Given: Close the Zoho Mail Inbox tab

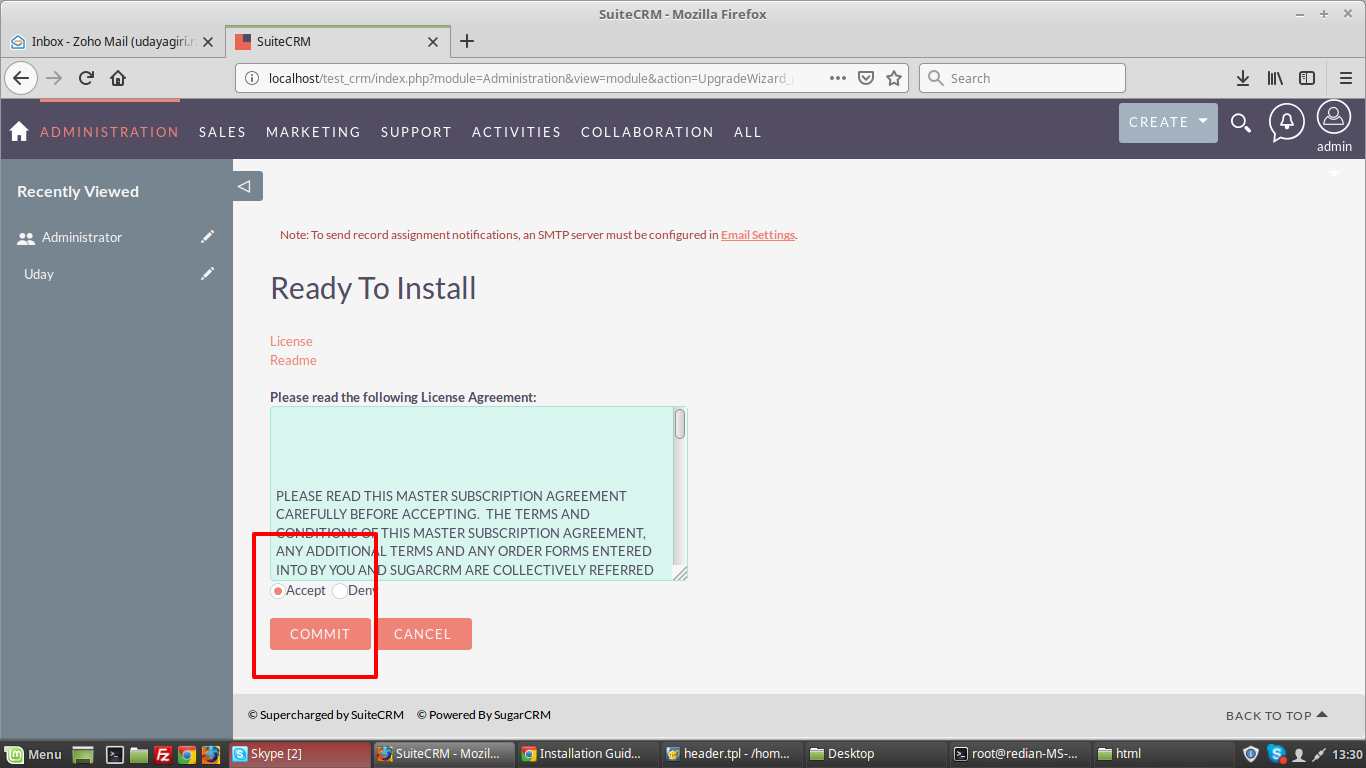Looking at the screenshot, I should coord(207,42).
